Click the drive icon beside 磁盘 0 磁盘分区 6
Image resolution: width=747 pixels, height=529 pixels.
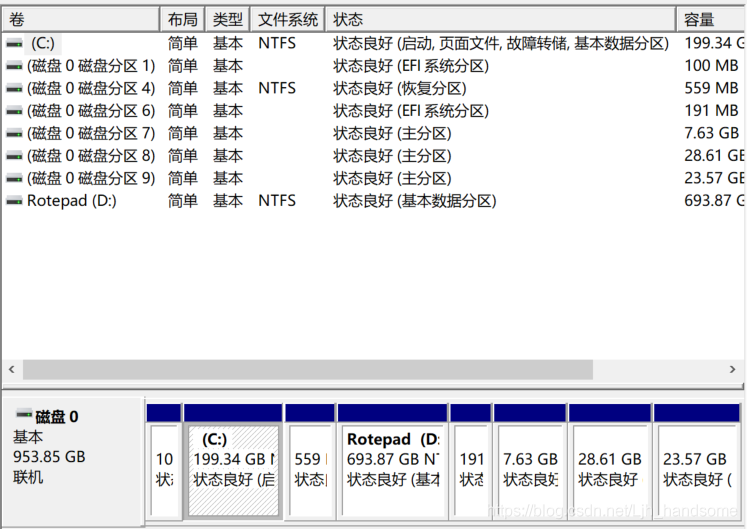(x=14, y=111)
